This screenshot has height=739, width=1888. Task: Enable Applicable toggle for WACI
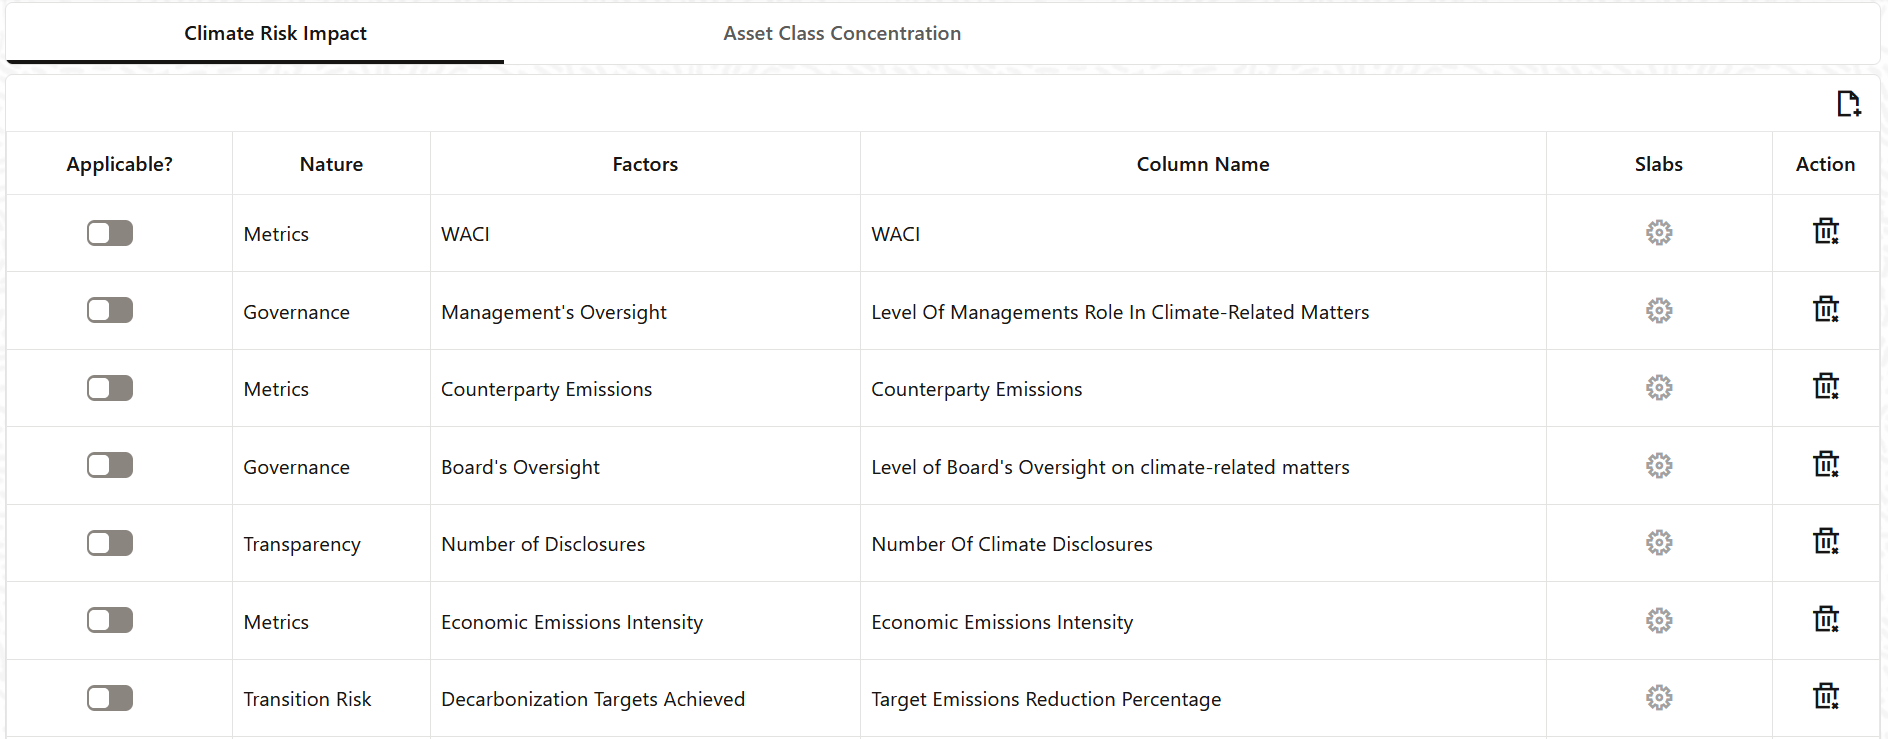[x=109, y=232]
